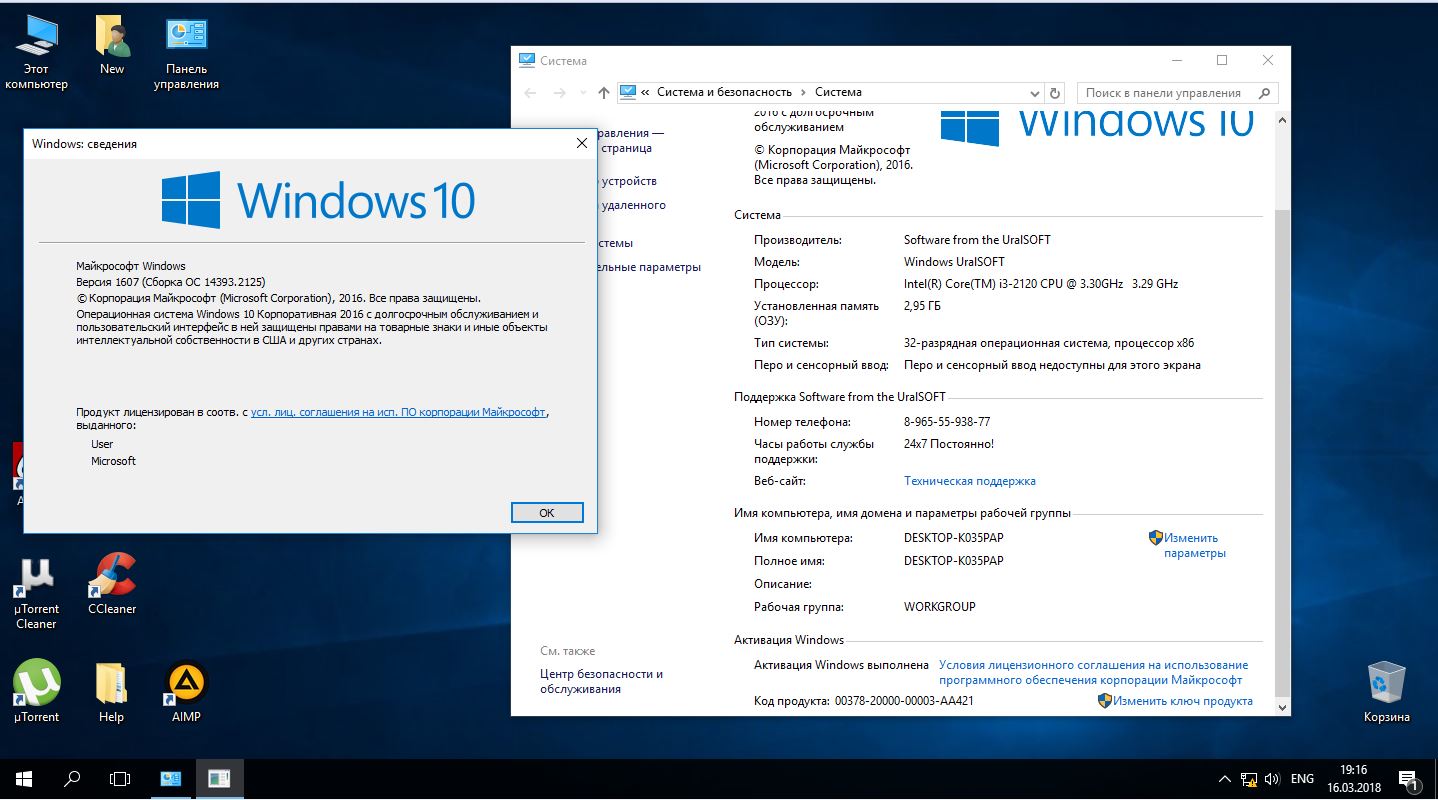1438x800 pixels.
Task: Click the Control Panel icon in address bar
Action: tap(628, 92)
